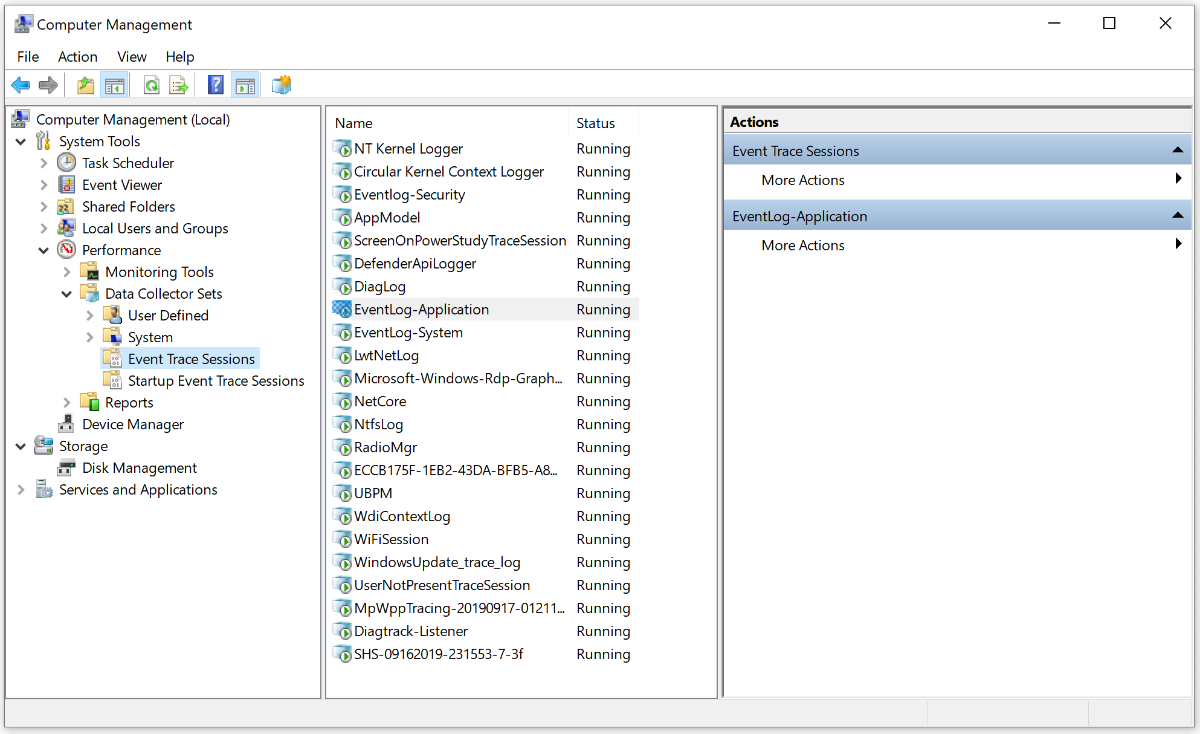Select the RadioMgr session row
Image resolution: width=1200 pixels, height=734 pixels.
click(x=484, y=447)
